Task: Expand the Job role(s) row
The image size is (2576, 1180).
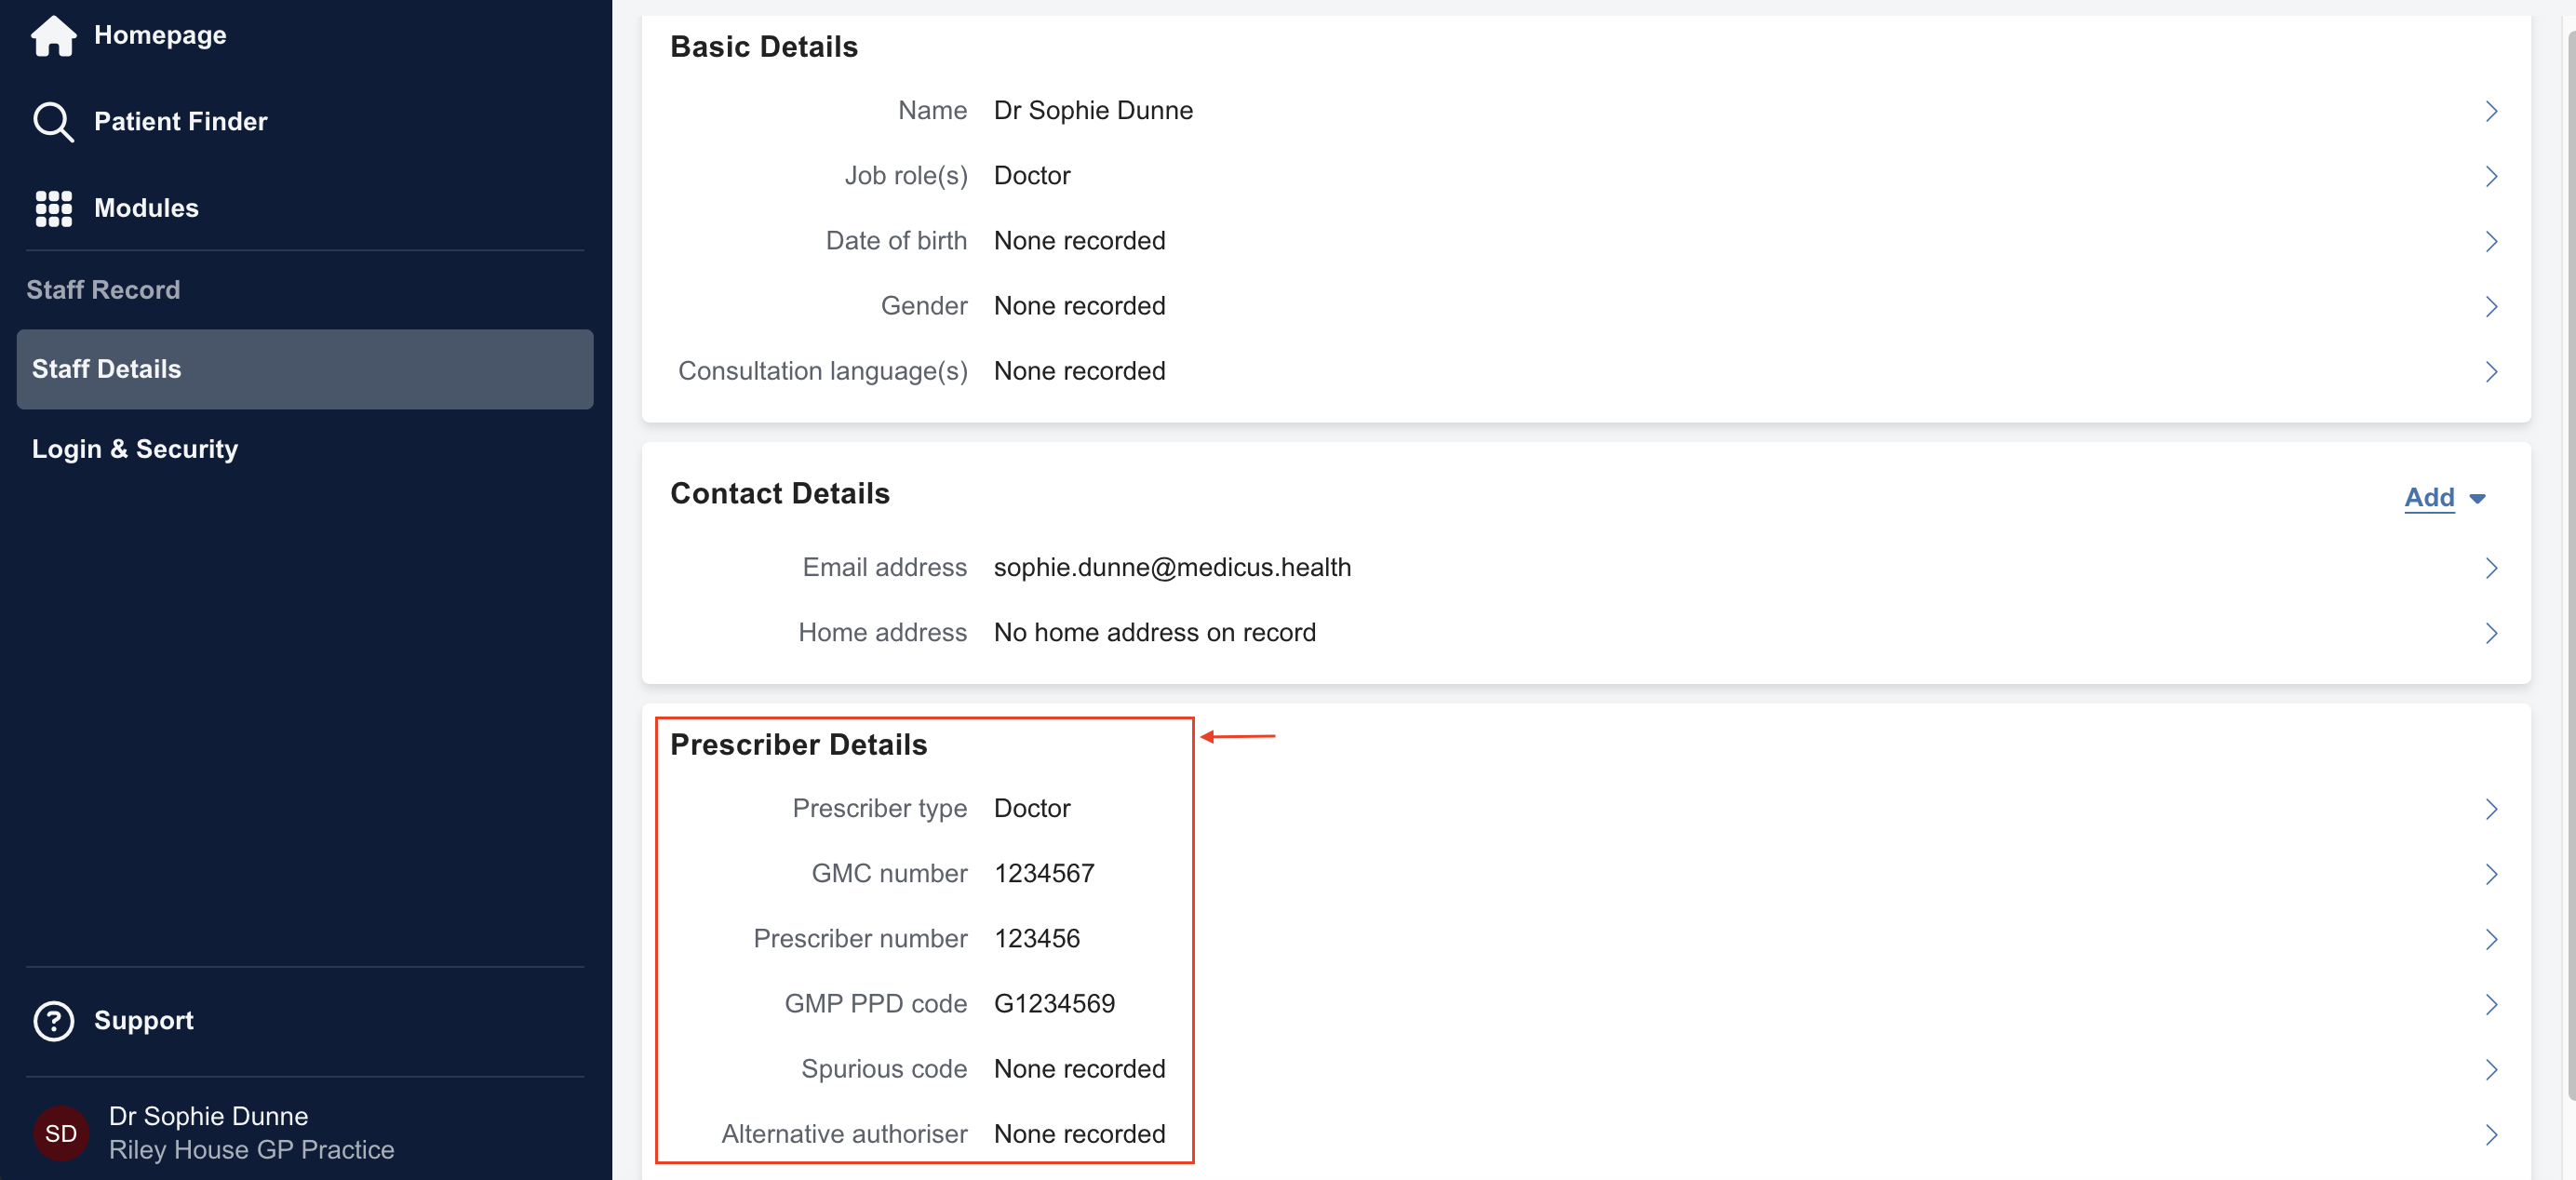Action: (2491, 176)
